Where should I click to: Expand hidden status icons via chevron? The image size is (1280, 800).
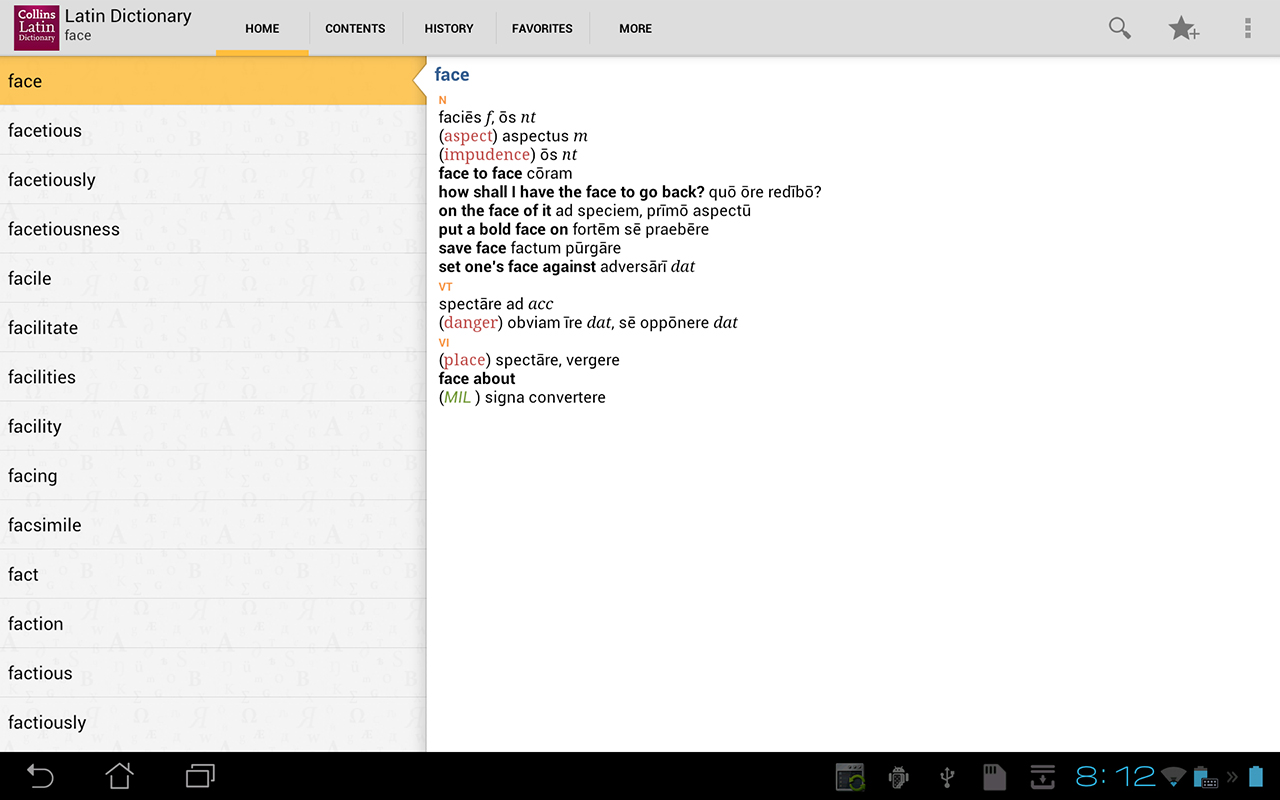pyautogui.click(x=1234, y=776)
